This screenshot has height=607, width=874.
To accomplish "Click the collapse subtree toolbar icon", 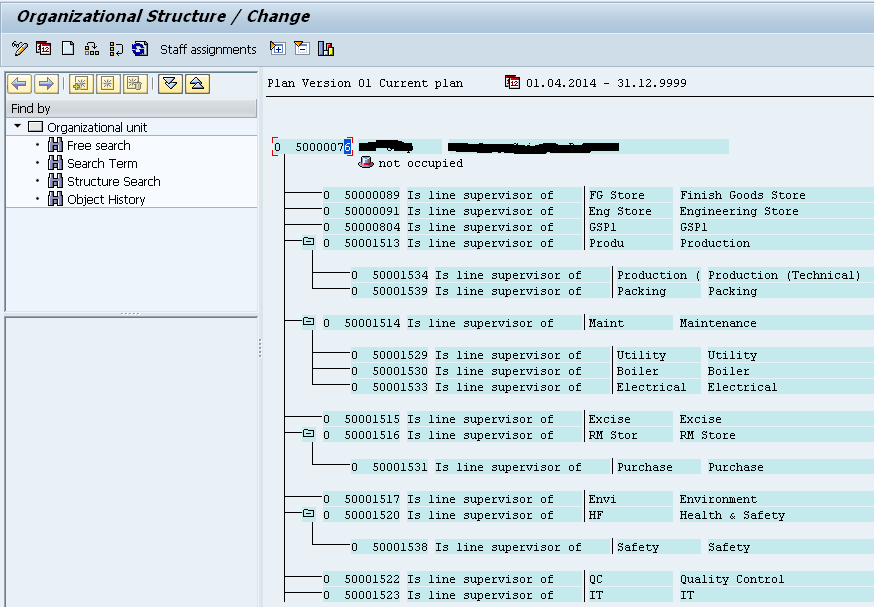I will coord(301,49).
